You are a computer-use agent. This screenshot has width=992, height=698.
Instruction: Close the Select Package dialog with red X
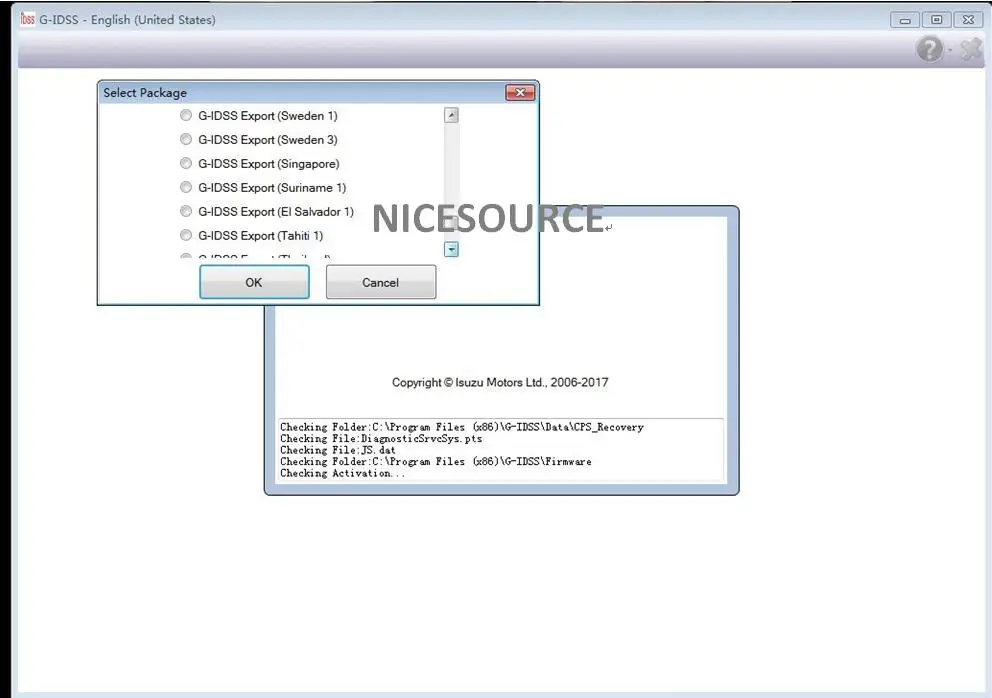pyautogui.click(x=520, y=93)
